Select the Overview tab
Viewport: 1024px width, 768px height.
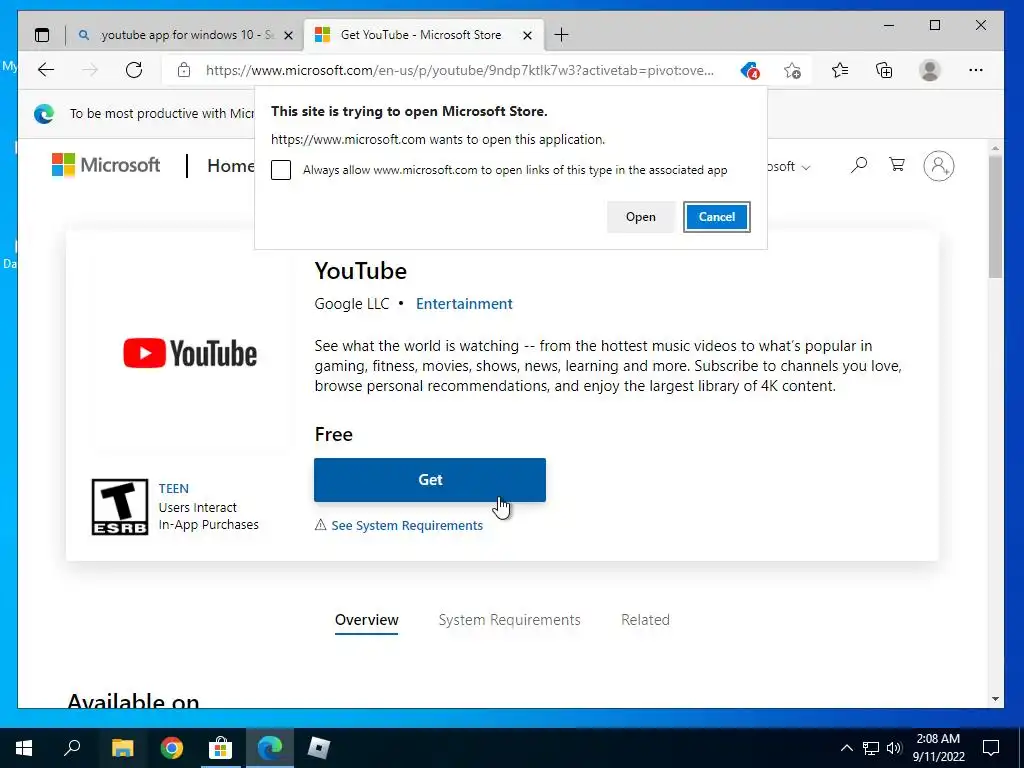pos(366,620)
